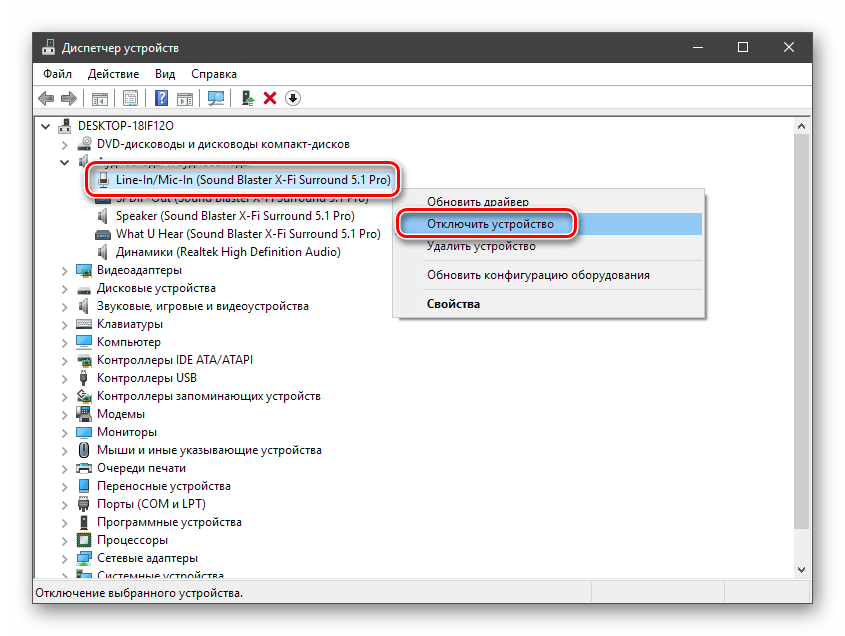Choose Отключить устройство in context menu

[489, 224]
